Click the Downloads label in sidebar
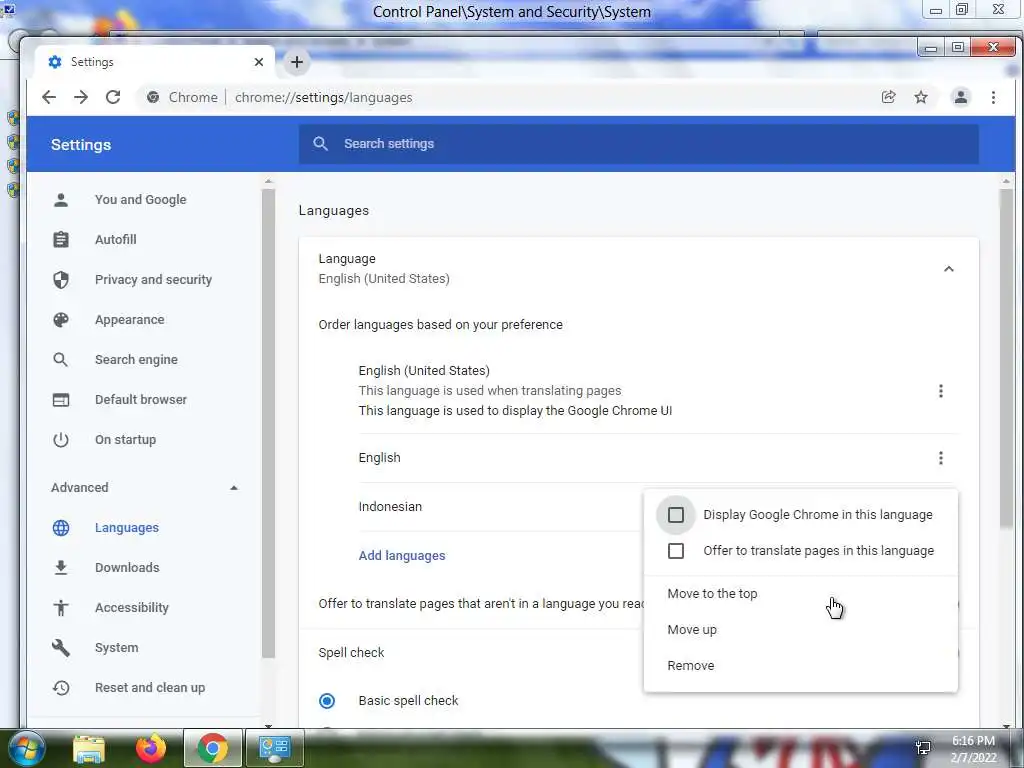This screenshot has width=1024, height=768. point(127,568)
